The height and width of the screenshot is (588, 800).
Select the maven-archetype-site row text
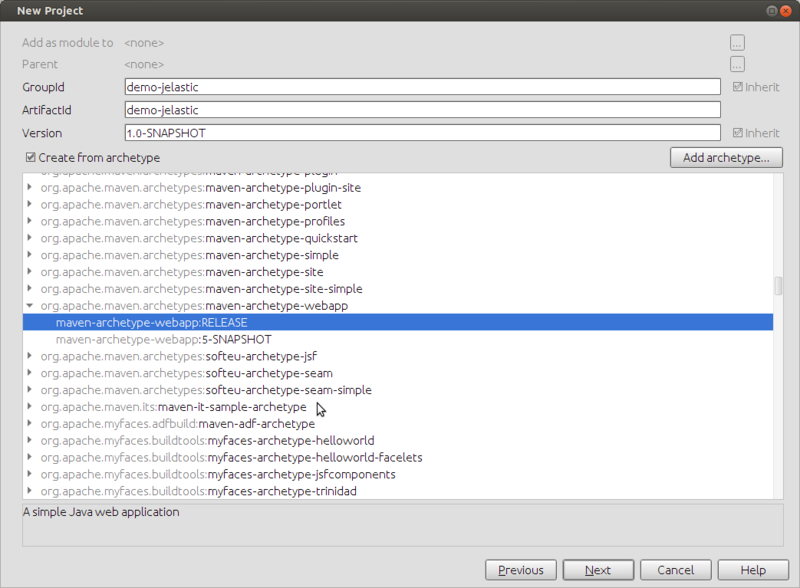(182, 272)
